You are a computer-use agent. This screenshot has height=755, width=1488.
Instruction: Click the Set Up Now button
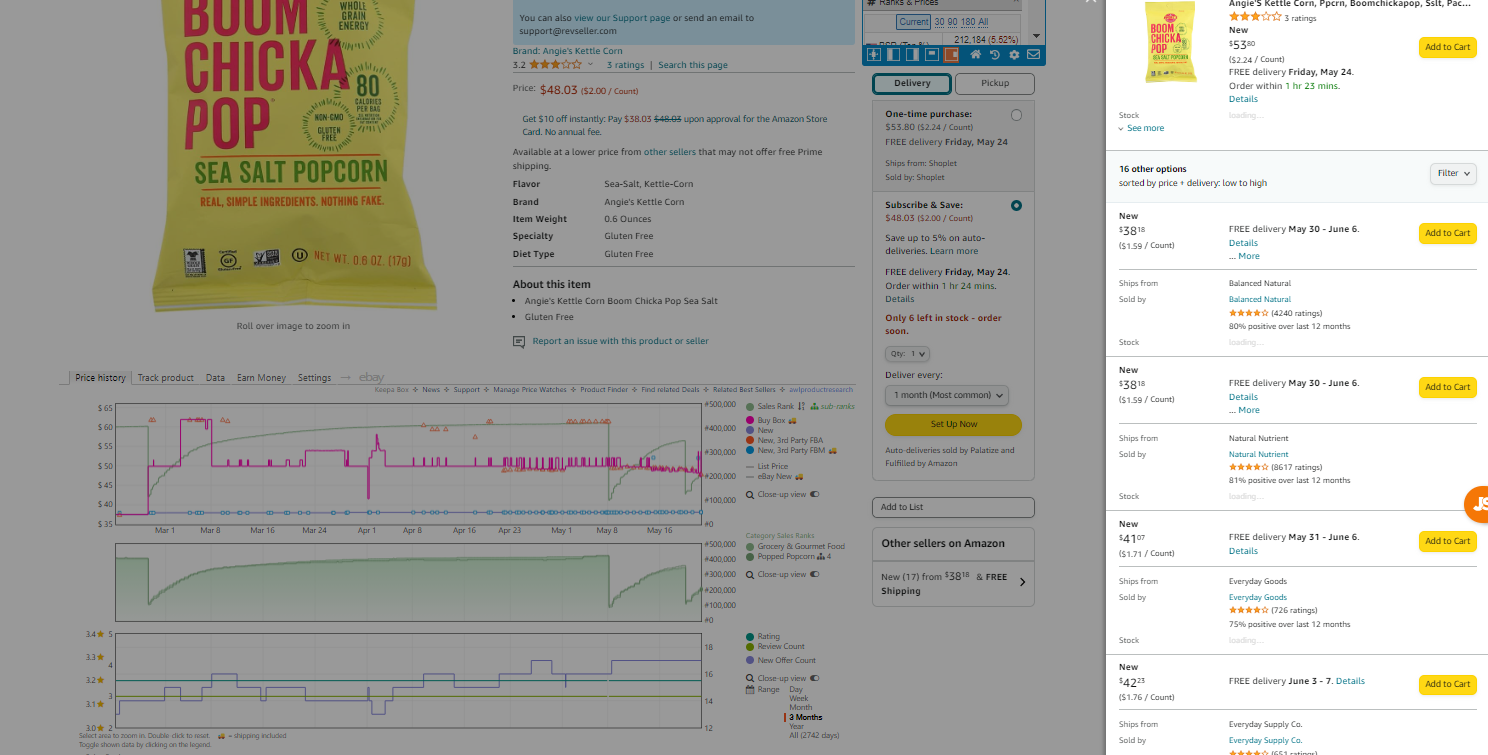point(953,424)
